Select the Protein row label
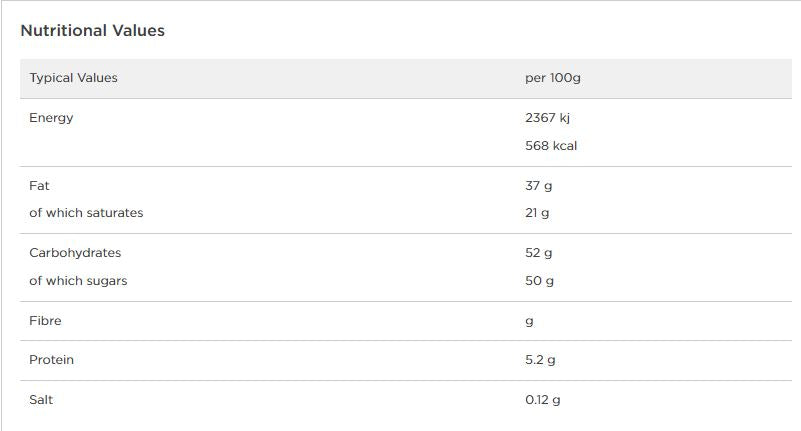The image size is (801, 431). pyautogui.click(x=51, y=360)
